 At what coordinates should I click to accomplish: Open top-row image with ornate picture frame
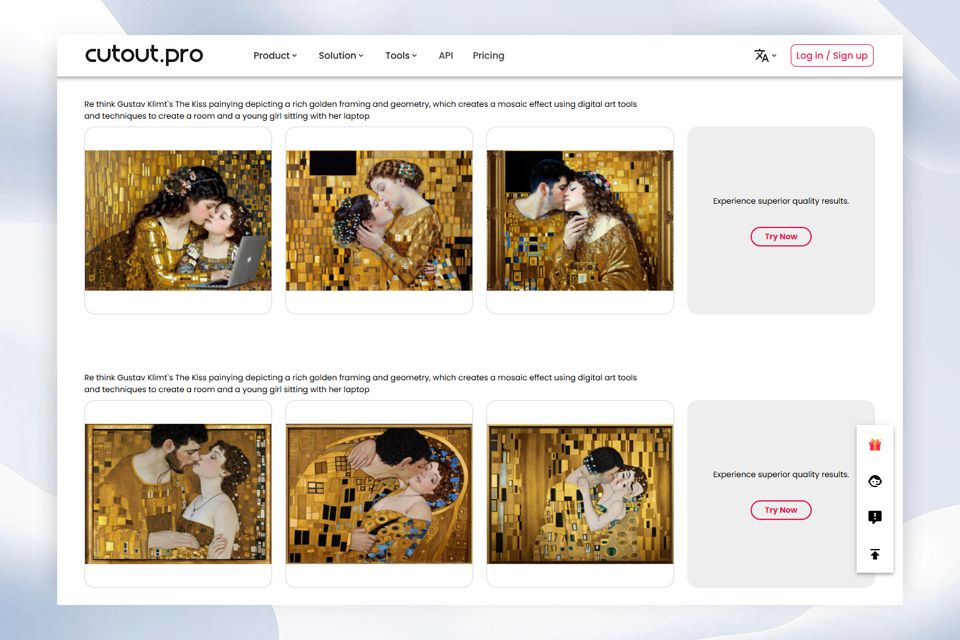coord(580,220)
